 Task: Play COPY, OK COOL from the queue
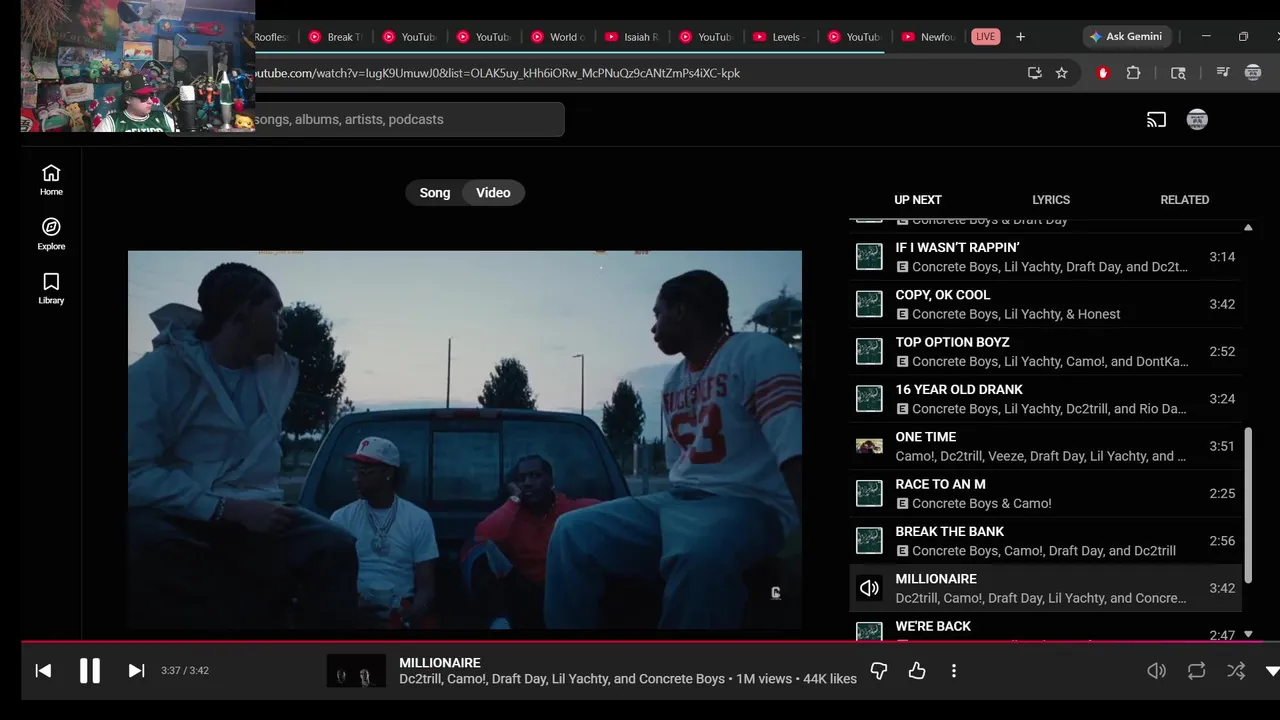pos(1045,304)
